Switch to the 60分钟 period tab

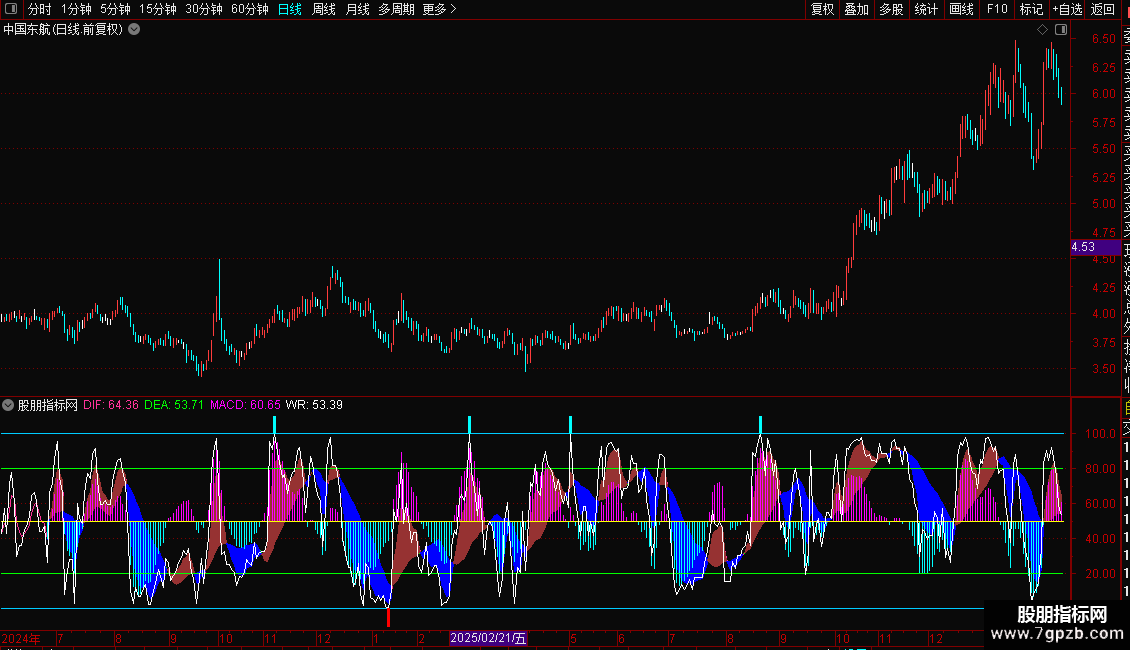pos(249,9)
